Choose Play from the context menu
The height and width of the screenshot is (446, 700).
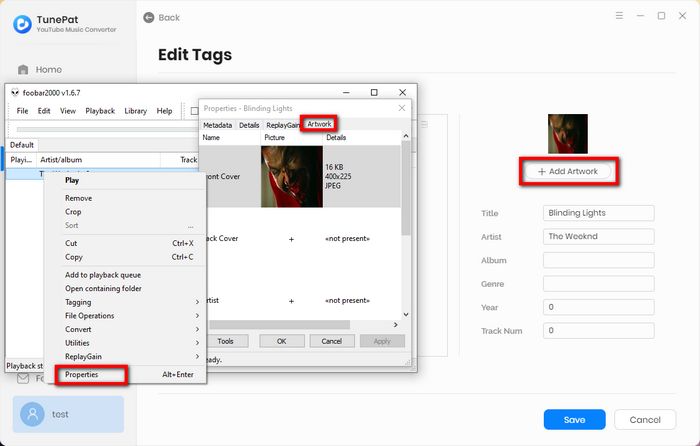pos(125,180)
